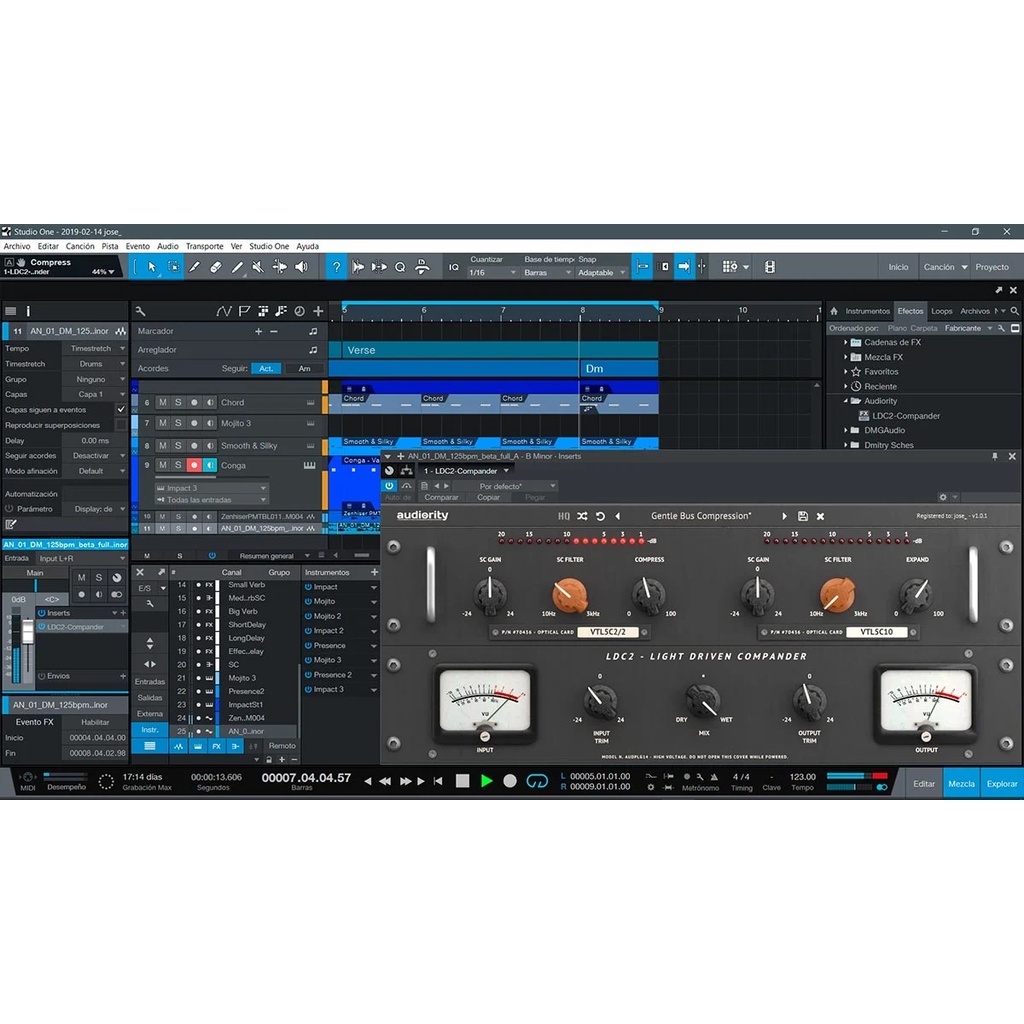The image size is (1024, 1024).
Task: Open the Canción menu in menu bar
Action: tap(80, 246)
